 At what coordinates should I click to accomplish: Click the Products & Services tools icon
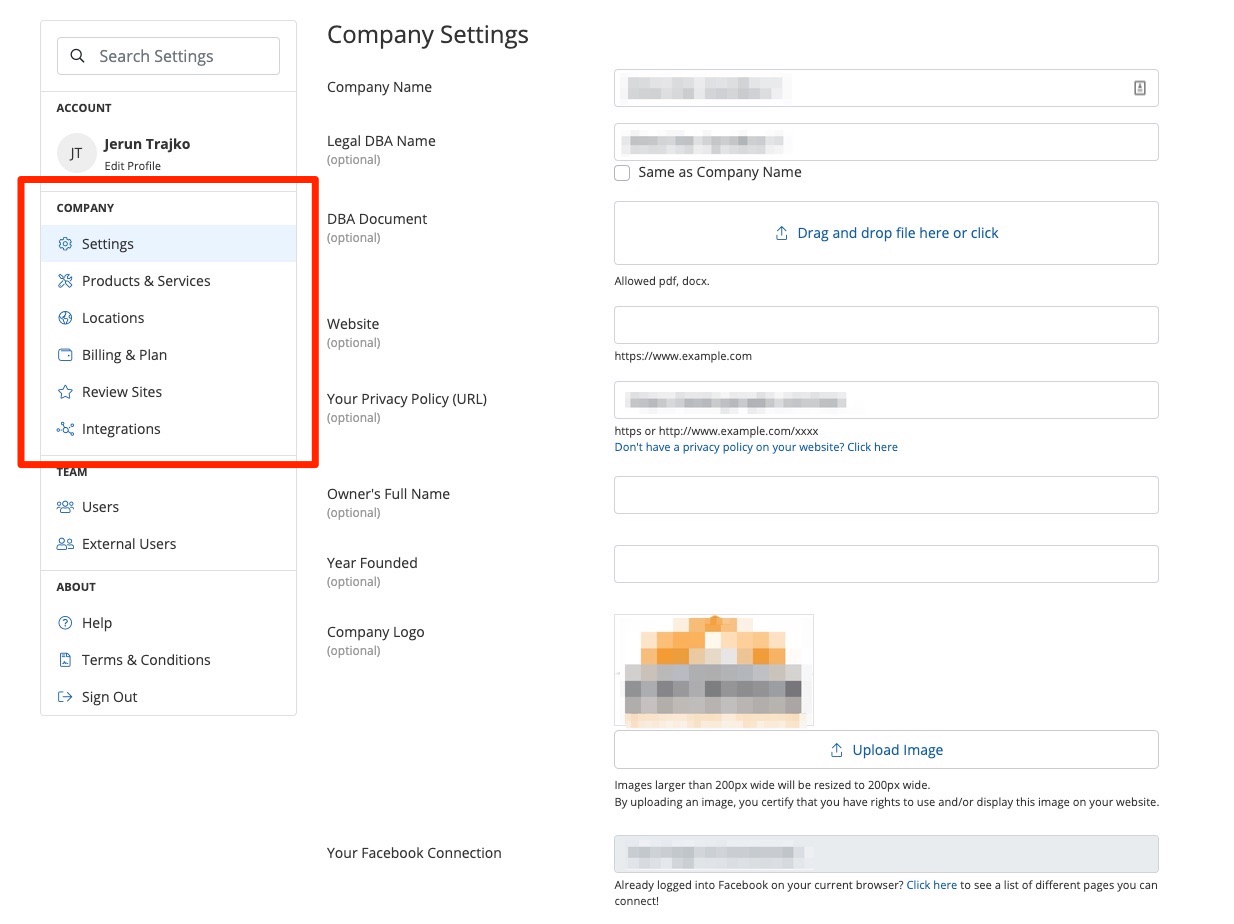point(65,281)
